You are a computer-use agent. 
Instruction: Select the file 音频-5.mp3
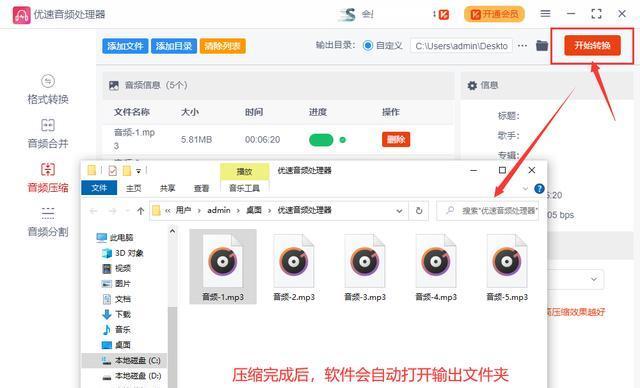pyautogui.click(x=507, y=267)
